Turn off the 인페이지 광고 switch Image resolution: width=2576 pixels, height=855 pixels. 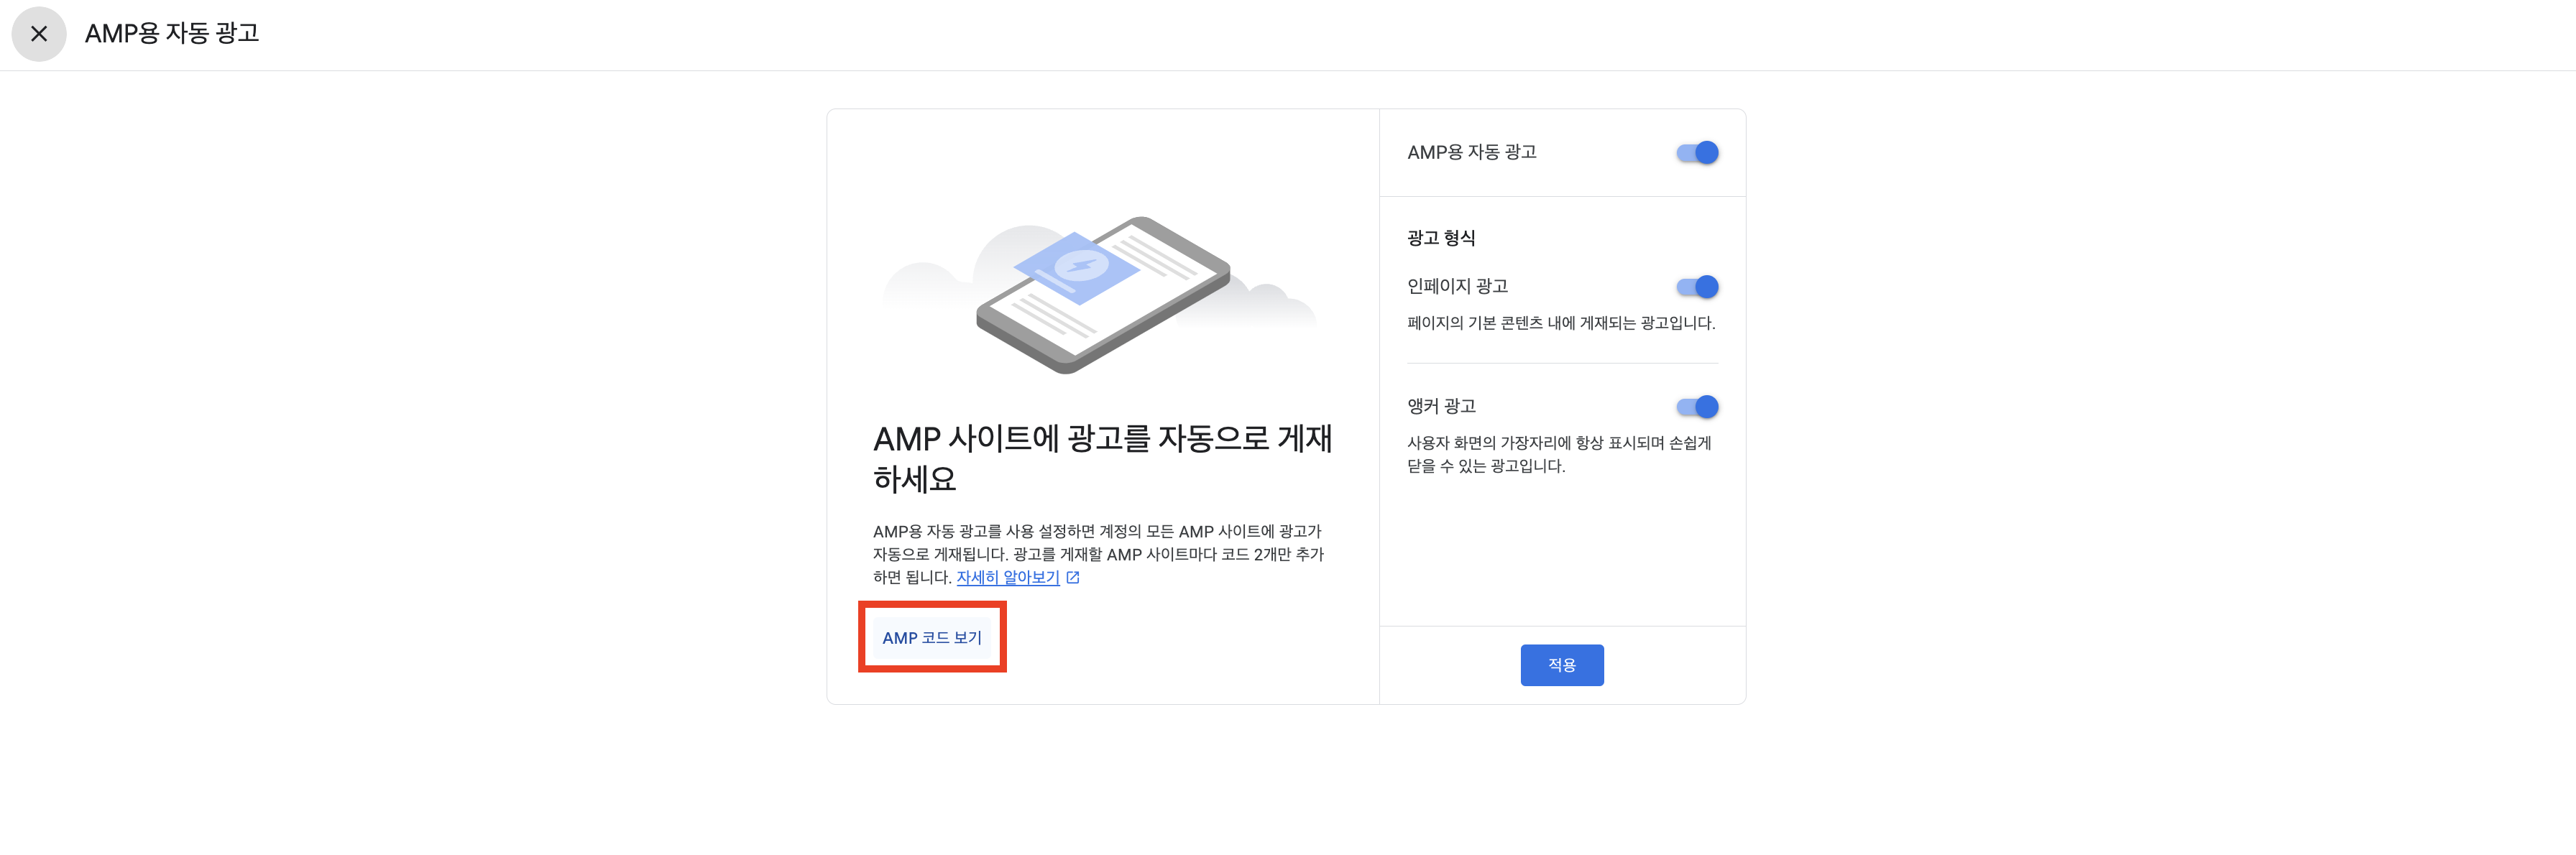tap(1697, 287)
